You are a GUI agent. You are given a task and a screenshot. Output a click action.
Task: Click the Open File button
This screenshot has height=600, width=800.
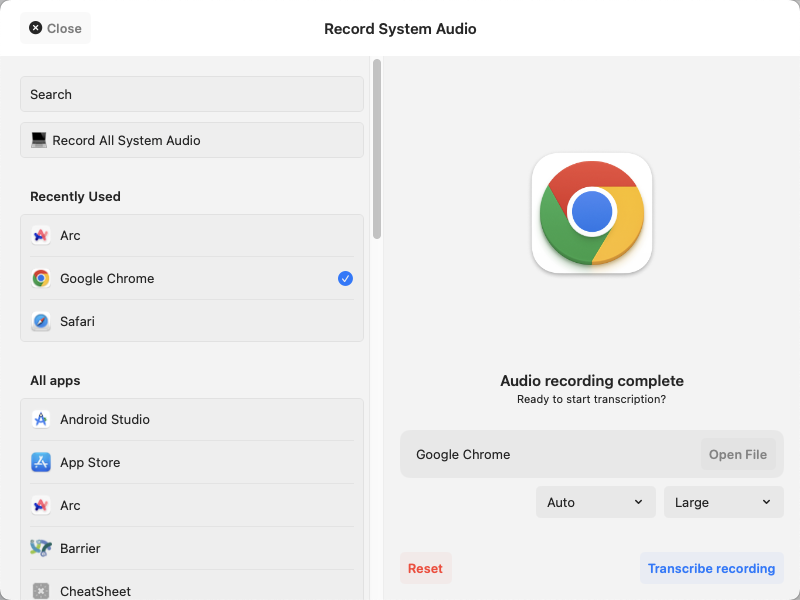[x=738, y=455]
